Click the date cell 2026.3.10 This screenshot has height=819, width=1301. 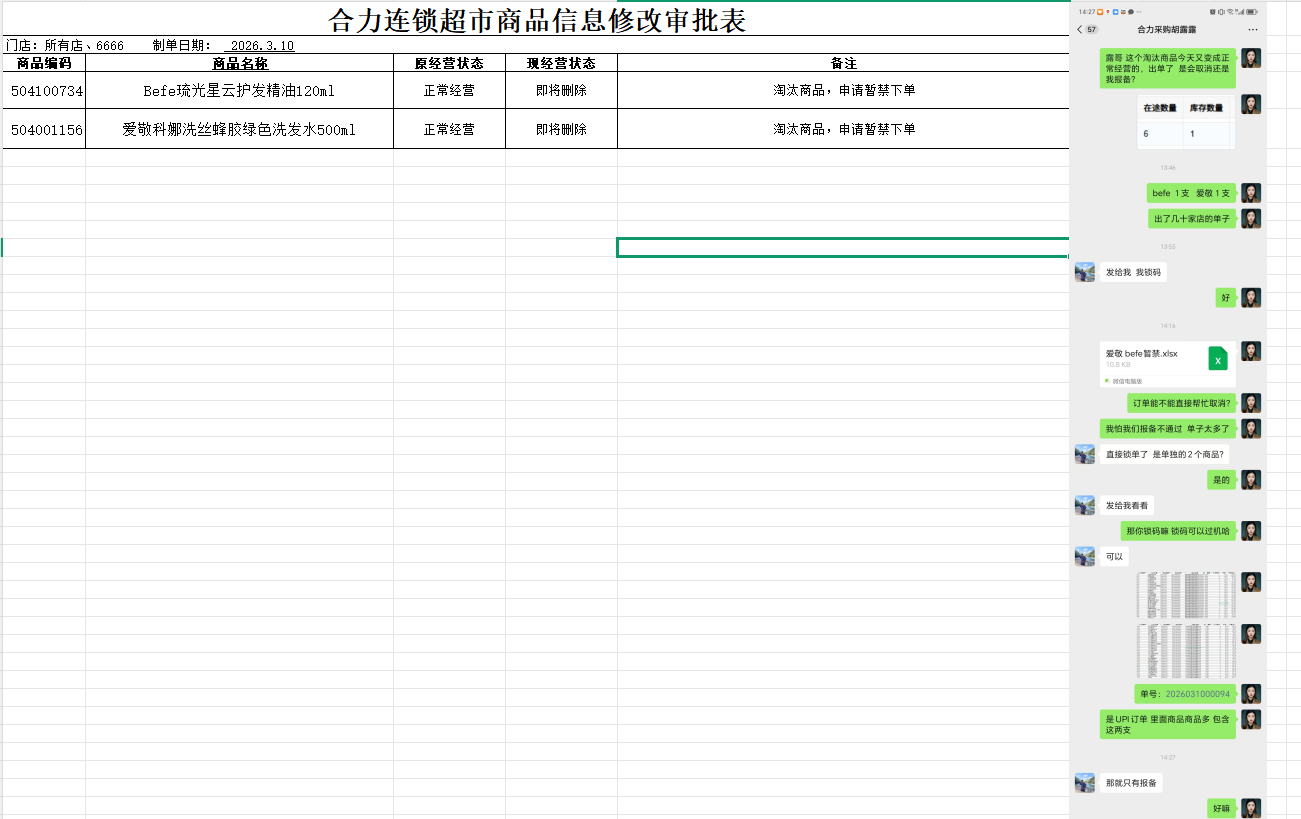tap(260, 46)
